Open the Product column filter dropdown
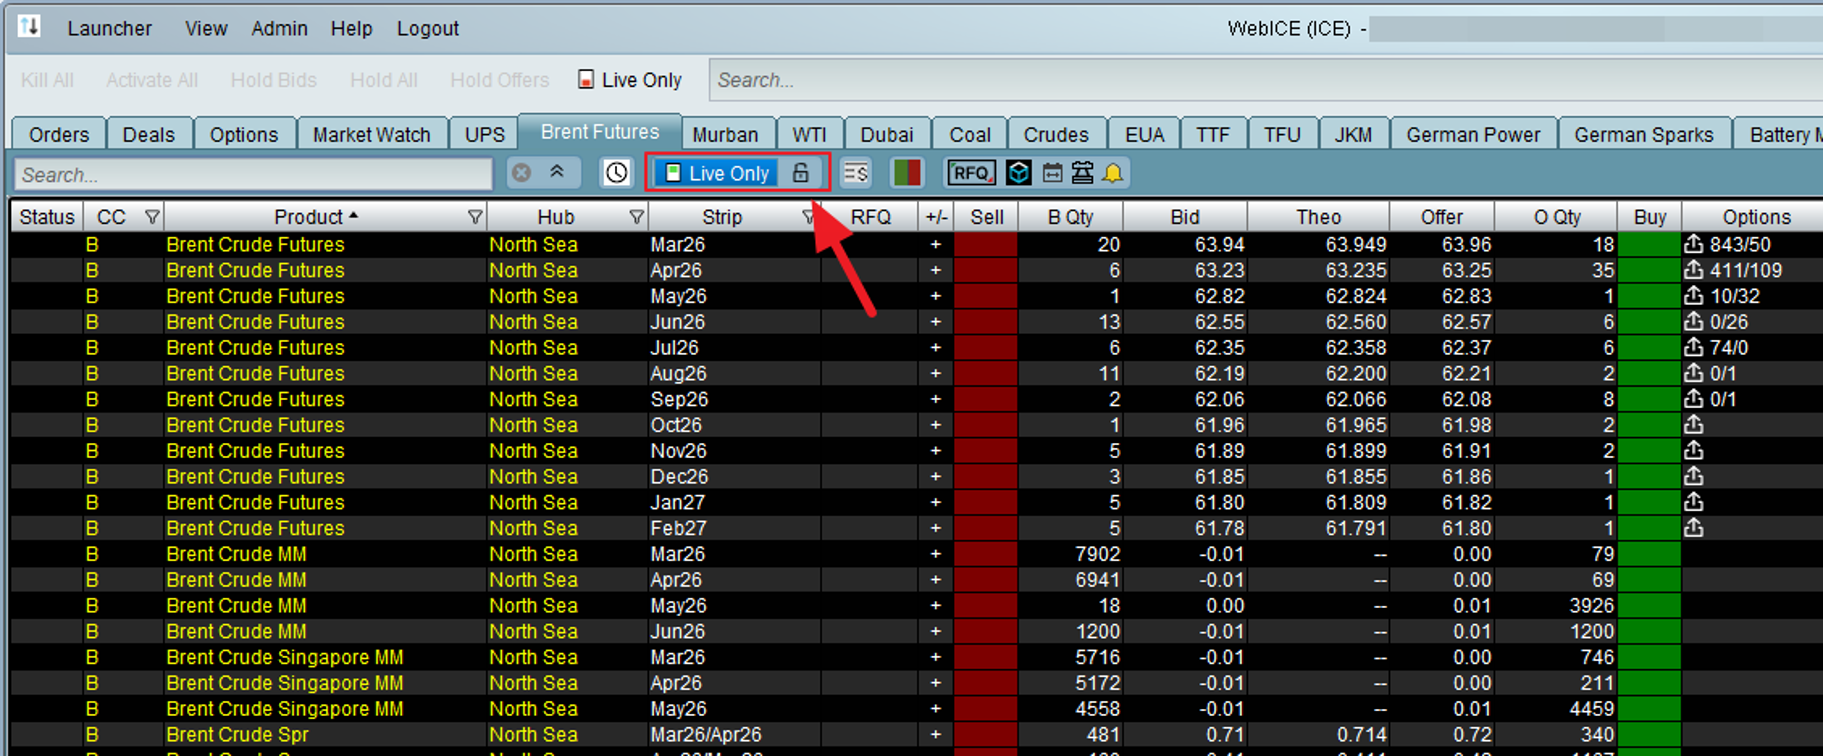Viewport: 1824px width, 756px height. pos(475,217)
